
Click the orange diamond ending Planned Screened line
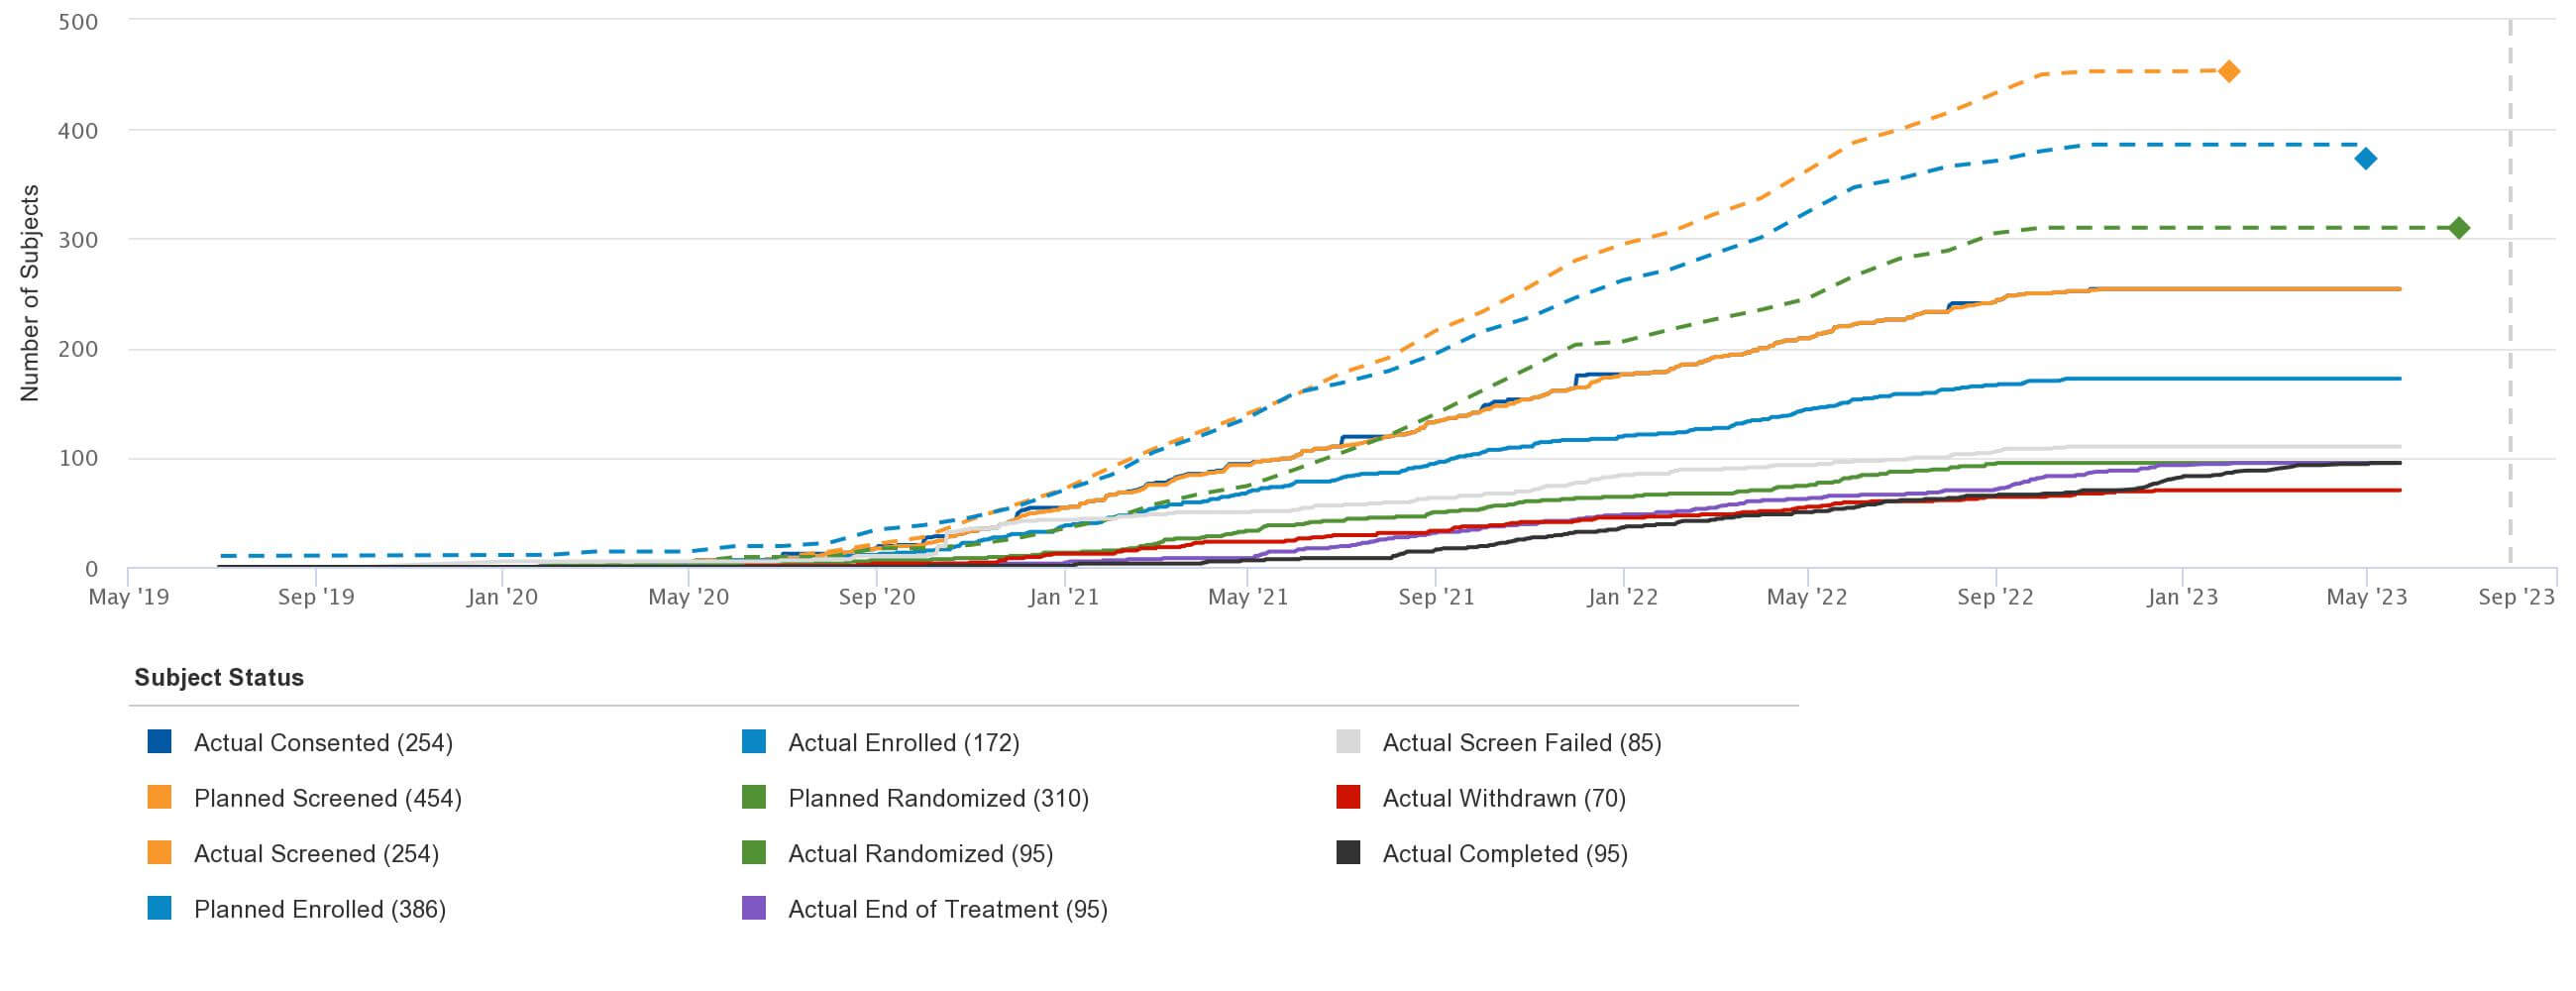pyautogui.click(x=2228, y=71)
